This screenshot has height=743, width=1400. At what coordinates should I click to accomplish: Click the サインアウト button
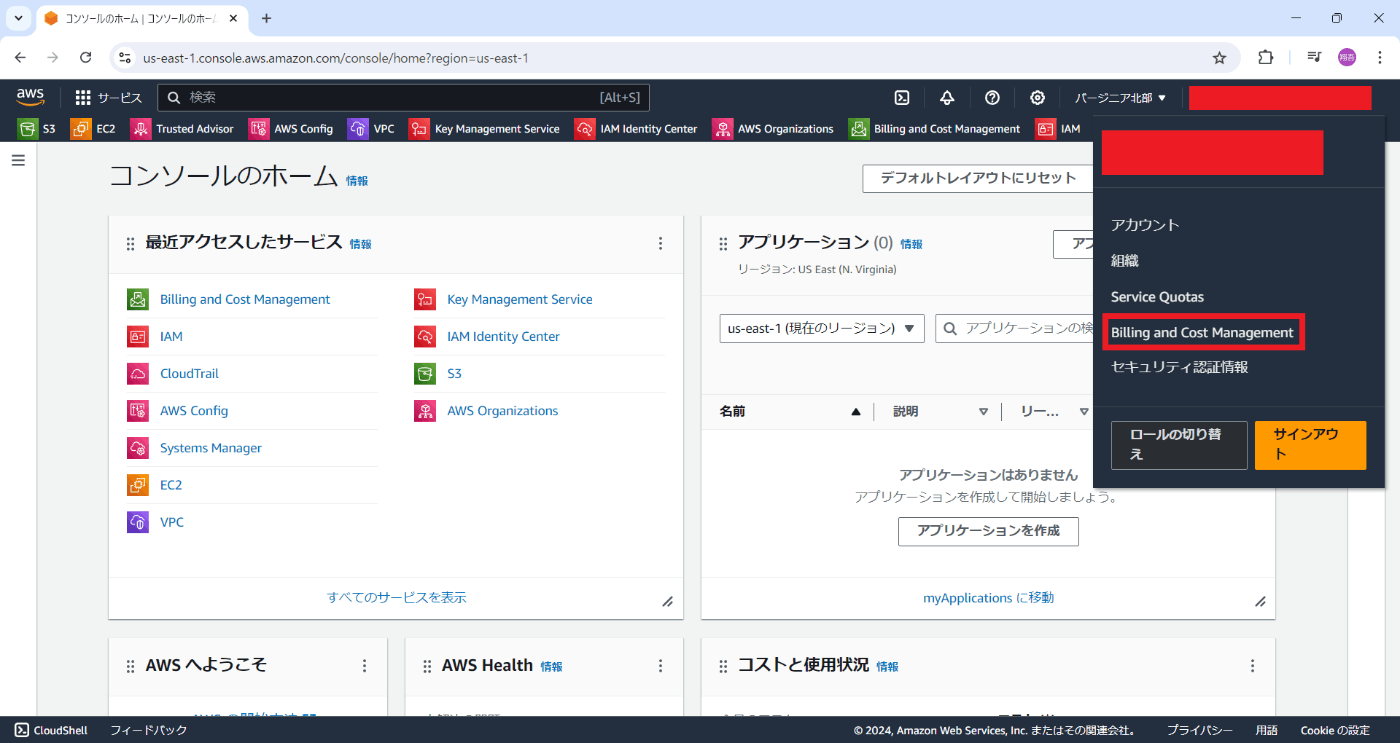tap(1310, 445)
